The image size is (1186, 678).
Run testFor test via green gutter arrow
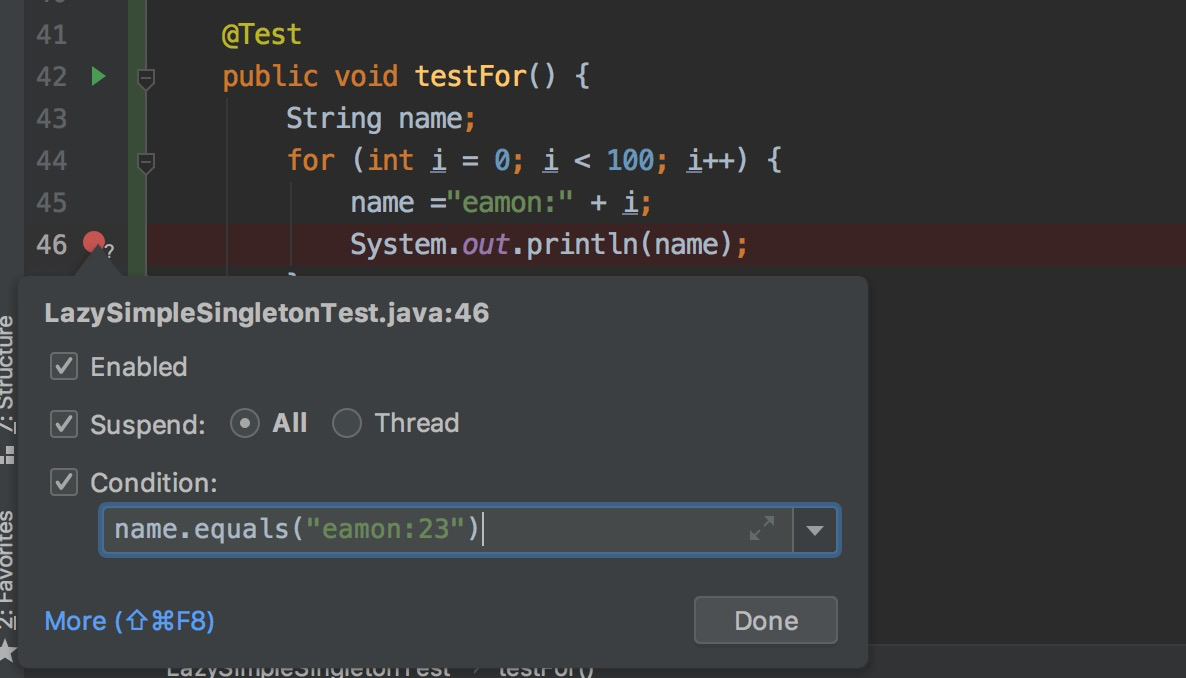point(98,76)
